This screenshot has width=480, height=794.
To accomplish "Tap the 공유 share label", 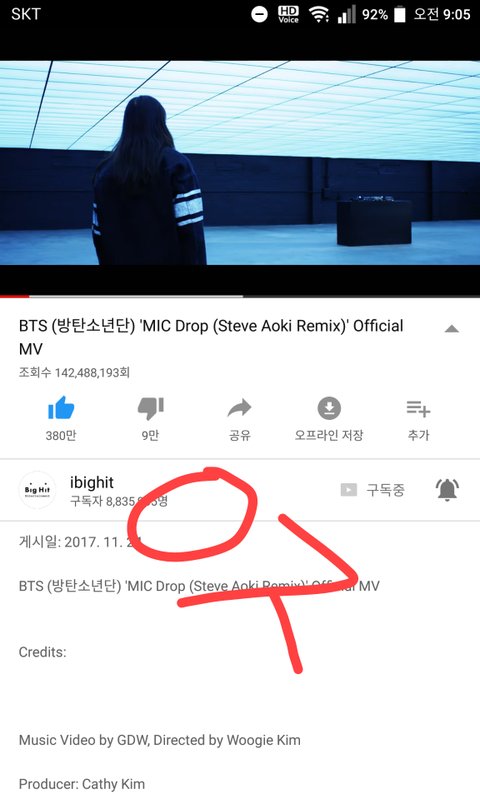I will point(239,435).
